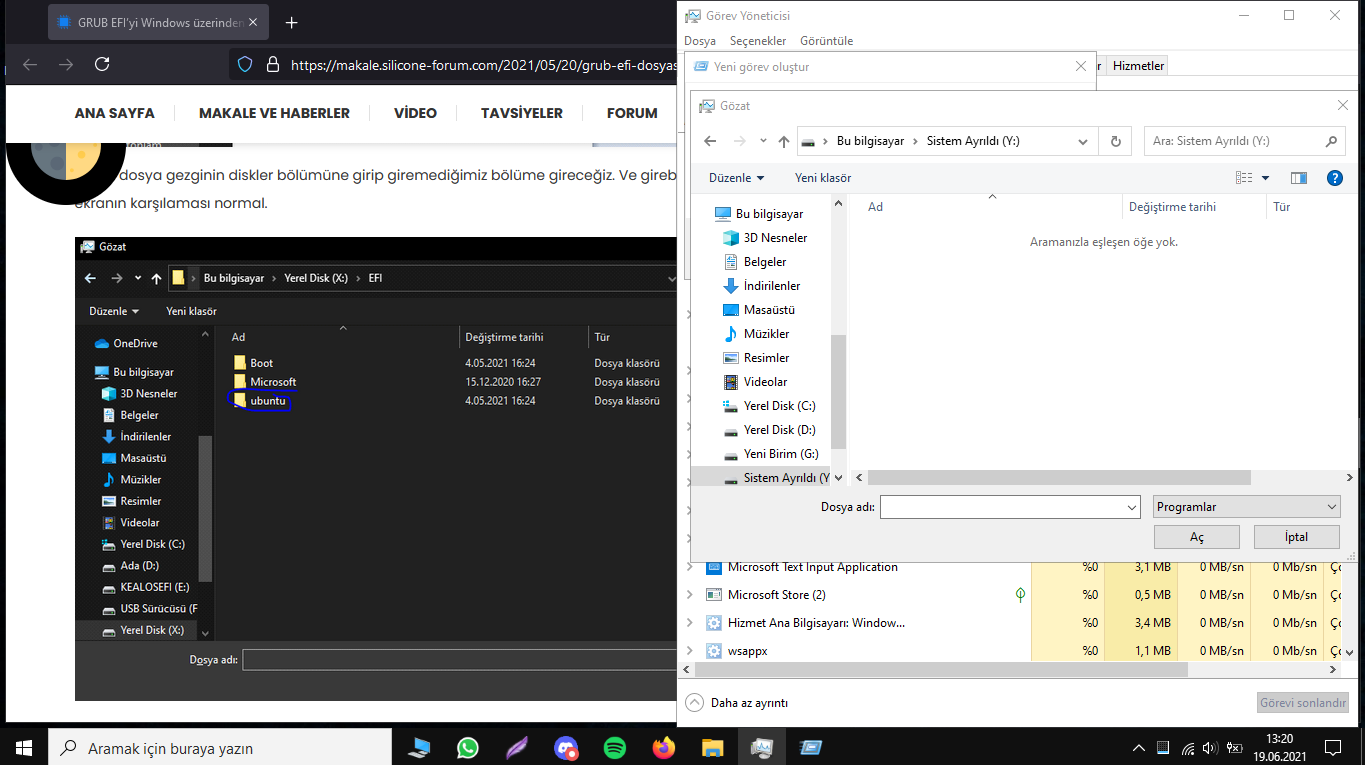Click the Yeni klasör button
1365x765 pixels.
(823, 178)
